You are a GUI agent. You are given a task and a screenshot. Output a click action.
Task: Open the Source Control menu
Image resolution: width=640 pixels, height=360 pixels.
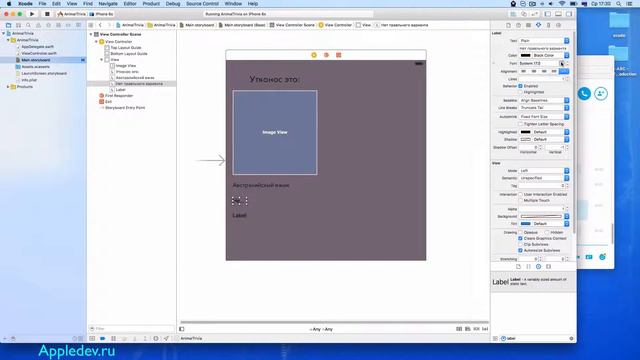click(x=202, y=4)
